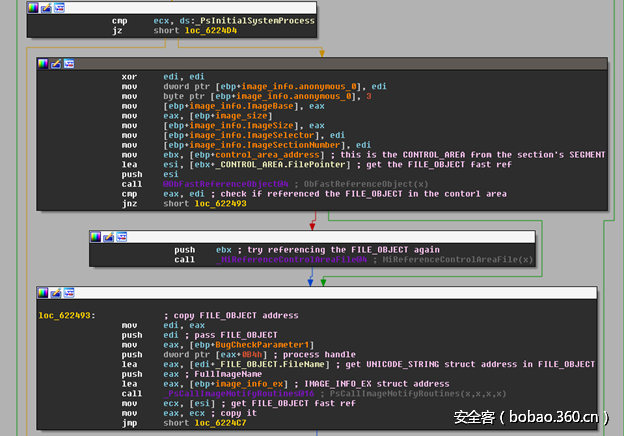Screen dimensions: 624x436
Task: Click the pencil icon on the push ebx block
Action: point(108,236)
